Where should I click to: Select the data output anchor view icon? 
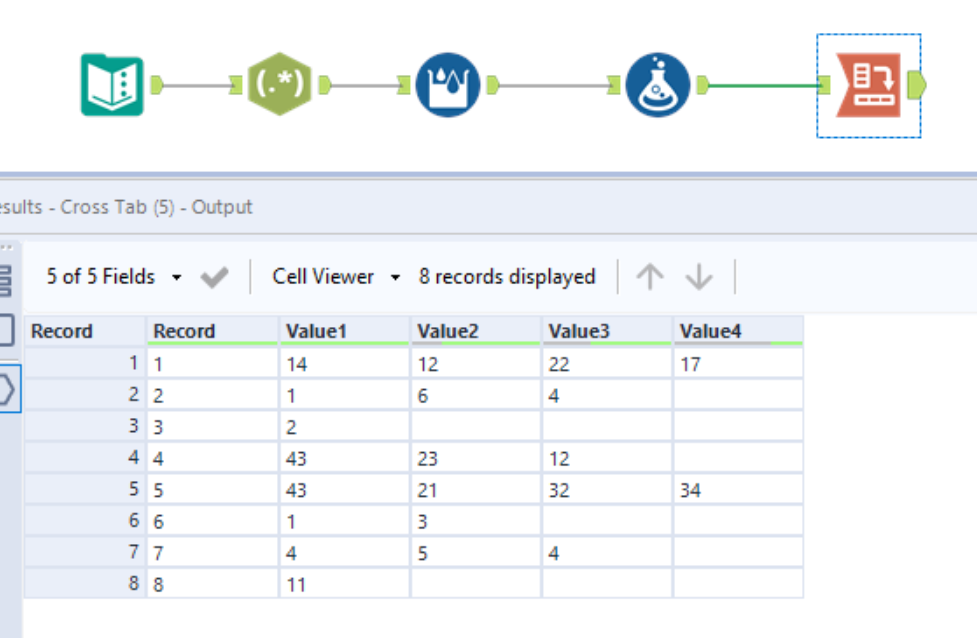5,389
